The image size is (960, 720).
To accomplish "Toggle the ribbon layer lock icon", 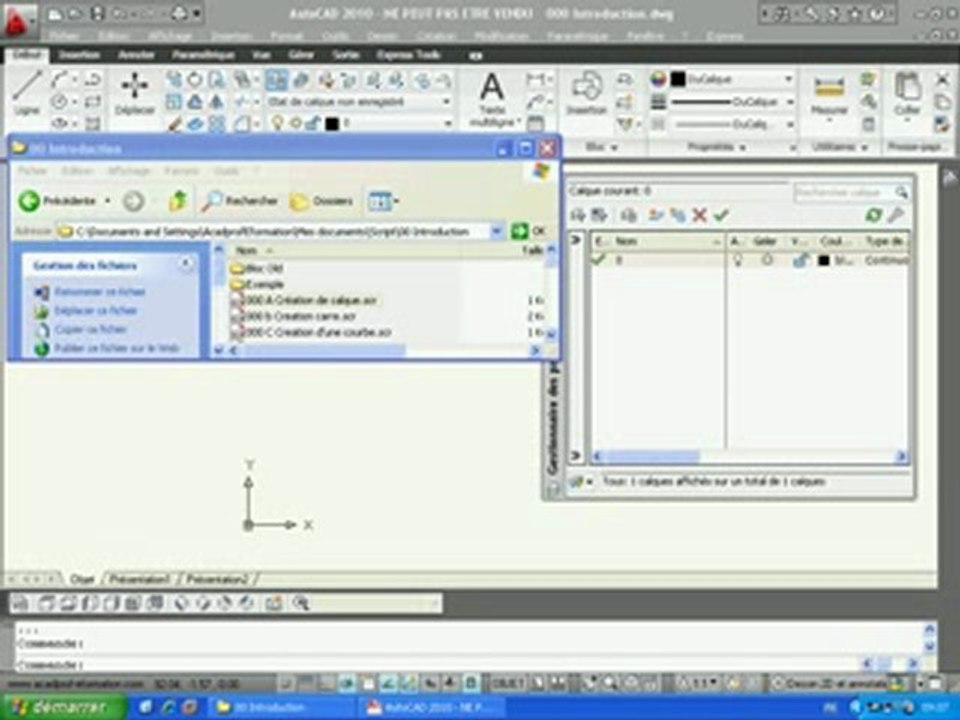I will pyautogui.click(x=313, y=123).
